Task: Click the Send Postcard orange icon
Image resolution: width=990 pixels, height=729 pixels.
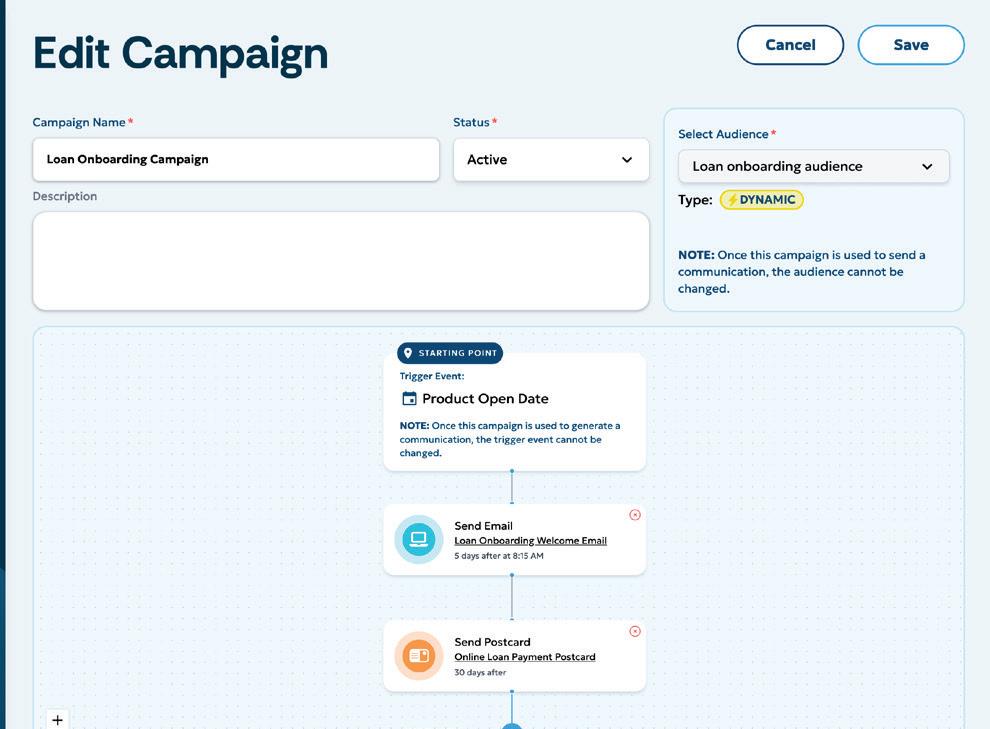Action: [418, 656]
